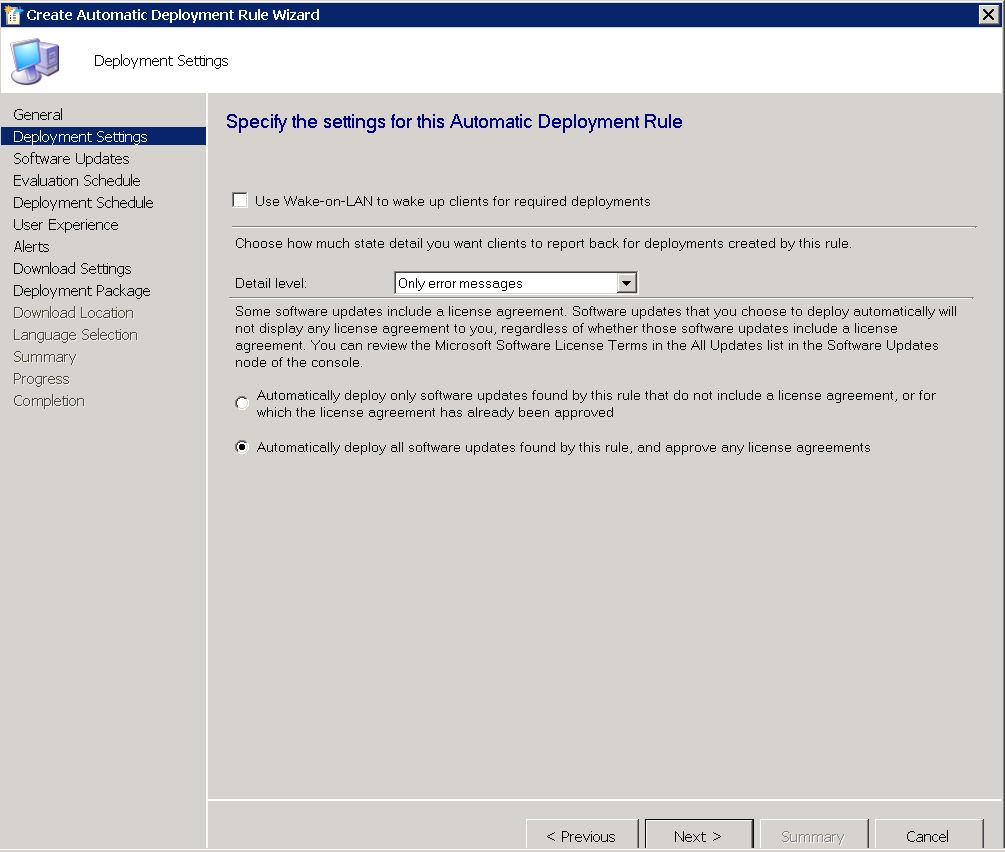This screenshot has height=852, width=1005.
Task: Cancel the wizard
Action: (927, 835)
